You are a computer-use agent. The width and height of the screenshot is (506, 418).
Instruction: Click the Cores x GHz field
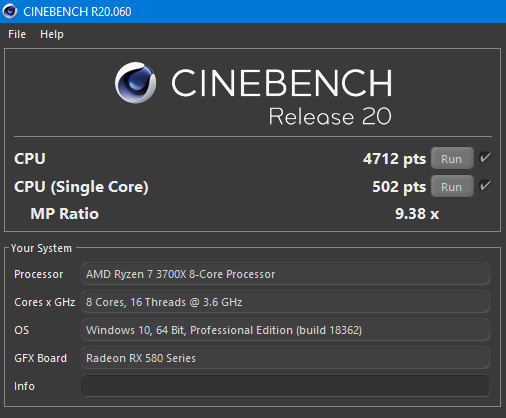click(285, 302)
